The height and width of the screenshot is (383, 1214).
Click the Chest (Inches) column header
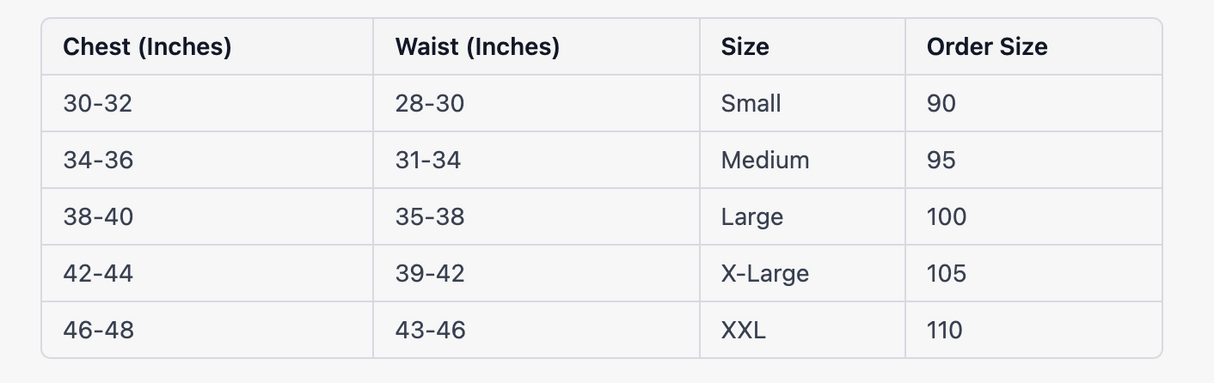(207, 46)
